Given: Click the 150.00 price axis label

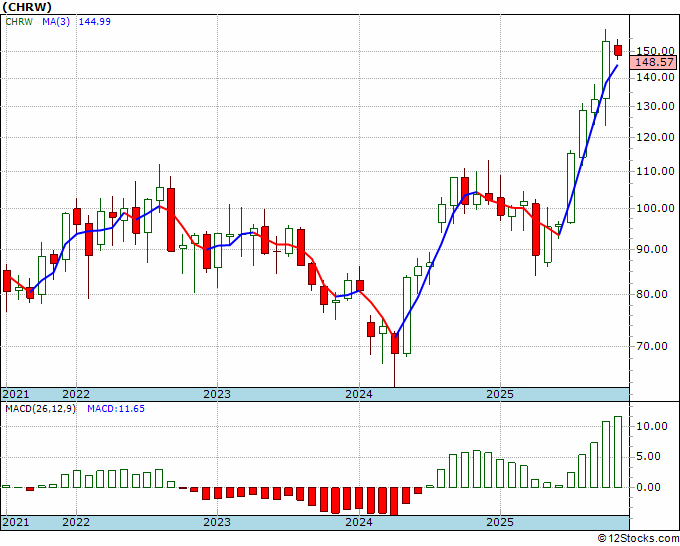Looking at the screenshot, I should point(656,51).
